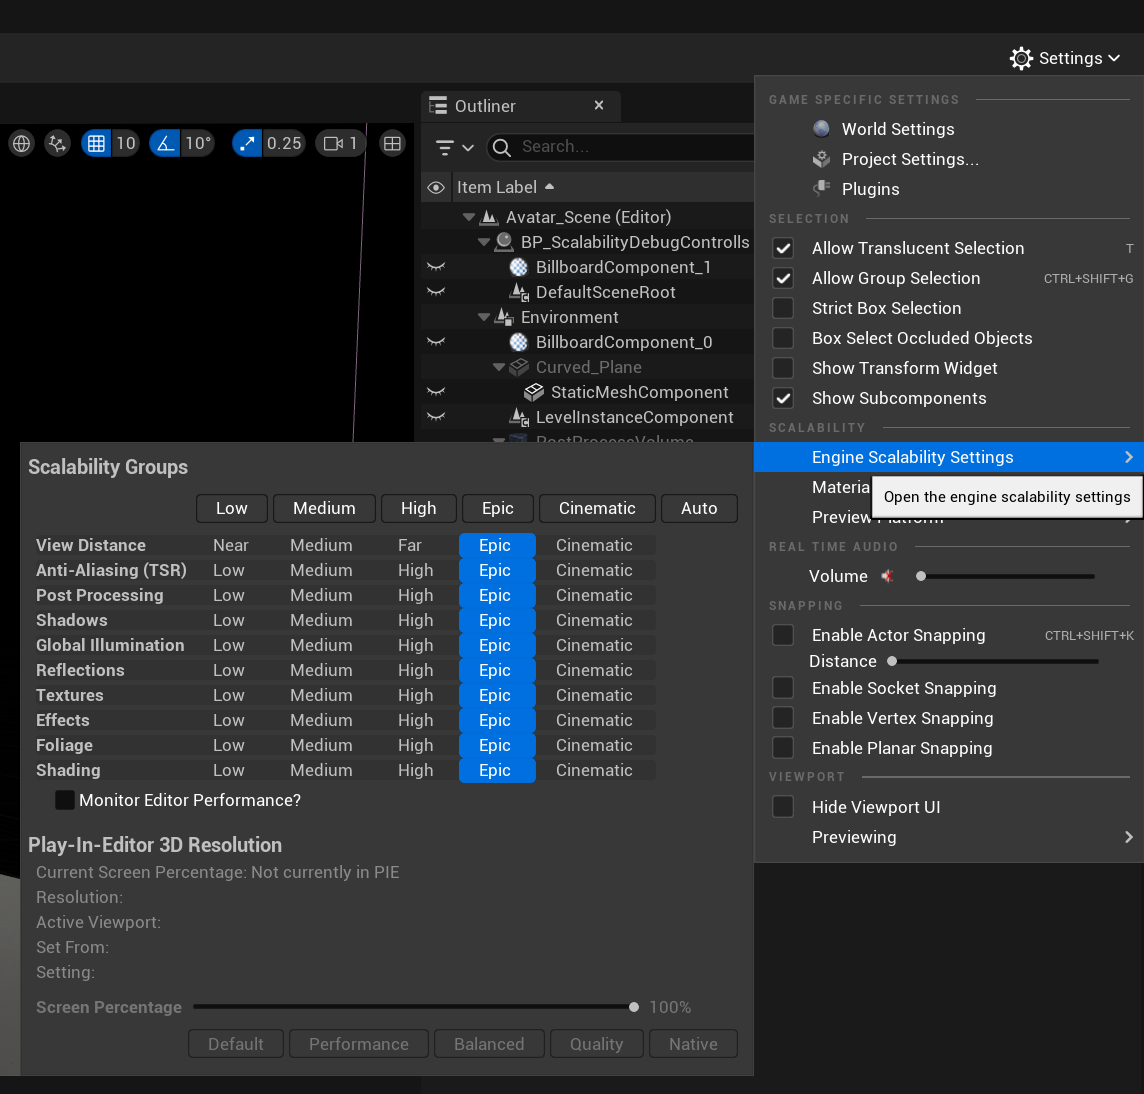Set all scalability groups to High
Screen dimensions: 1144x1094
(x=419, y=509)
